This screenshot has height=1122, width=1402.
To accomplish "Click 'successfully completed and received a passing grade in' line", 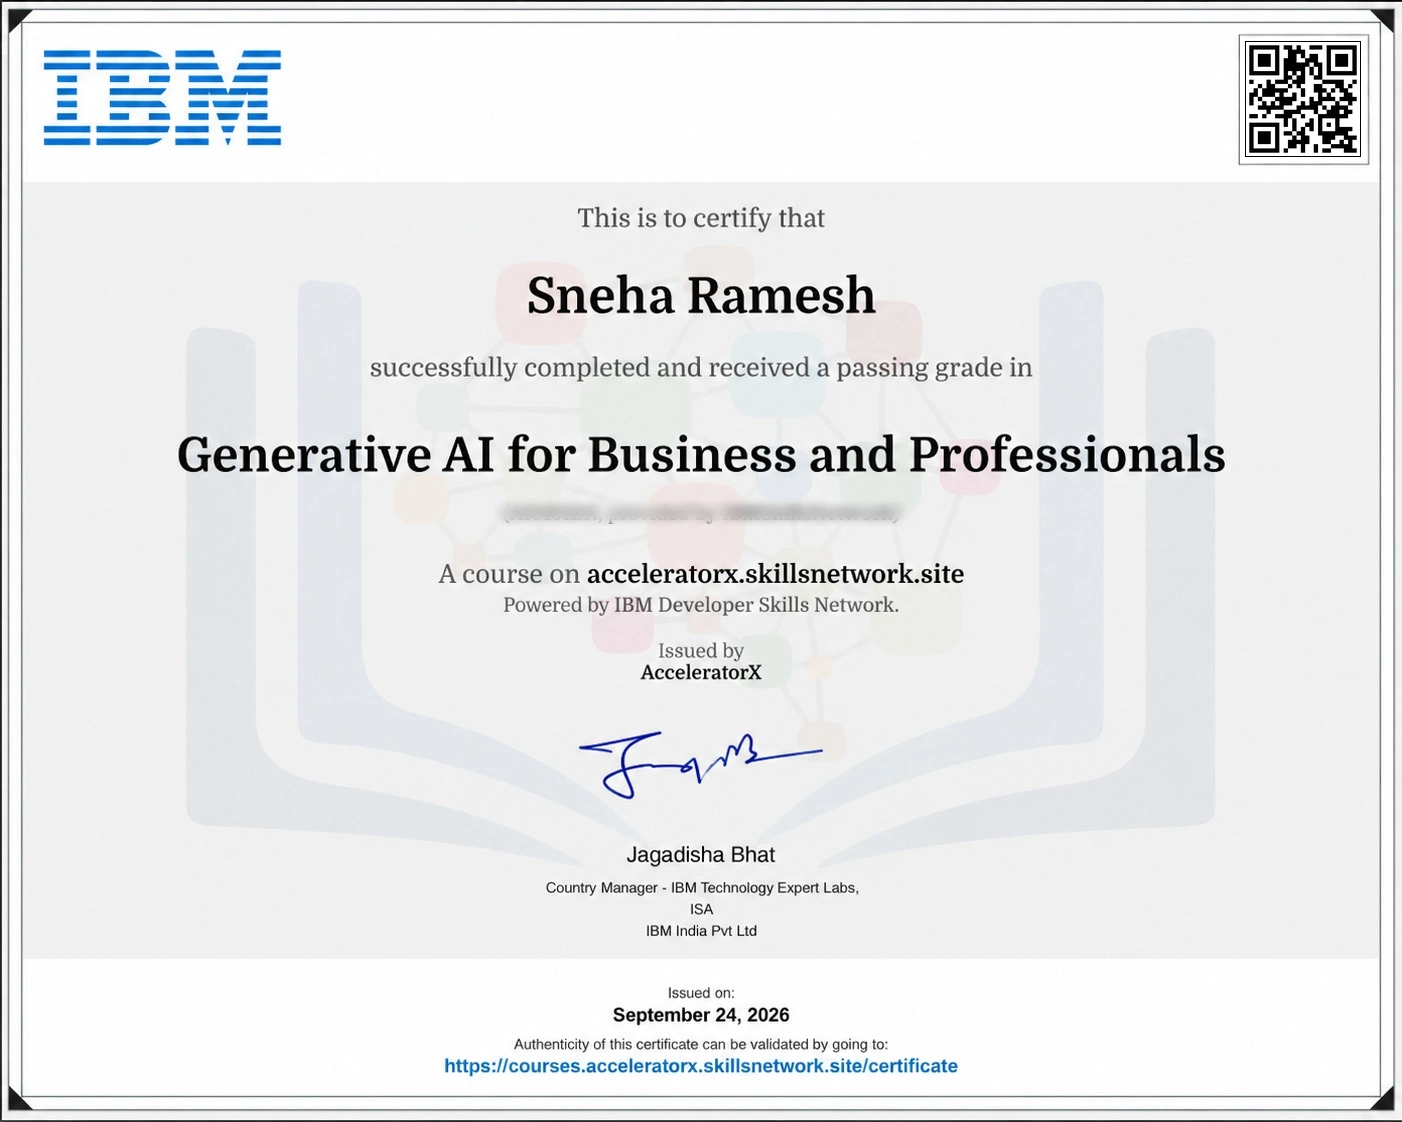I will (x=701, y=368).
